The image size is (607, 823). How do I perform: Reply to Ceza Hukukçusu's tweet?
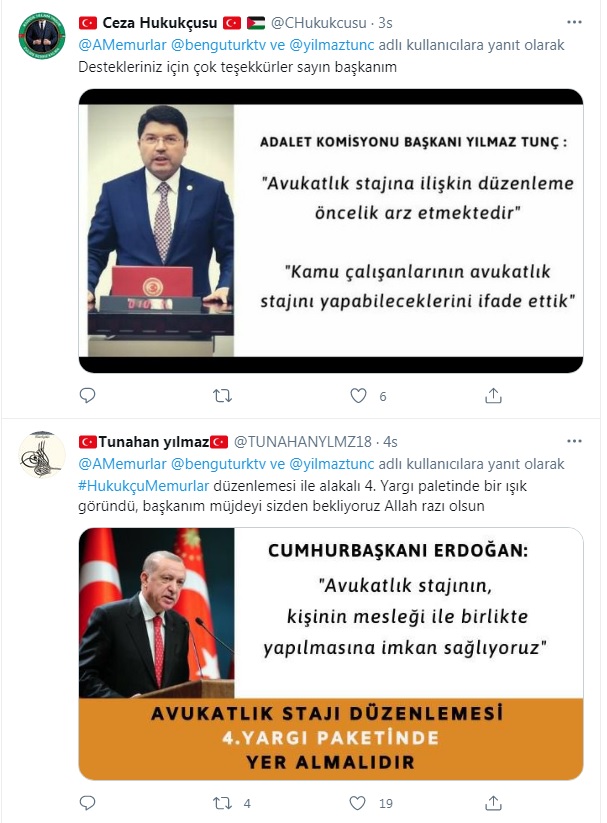coord(87,395)
